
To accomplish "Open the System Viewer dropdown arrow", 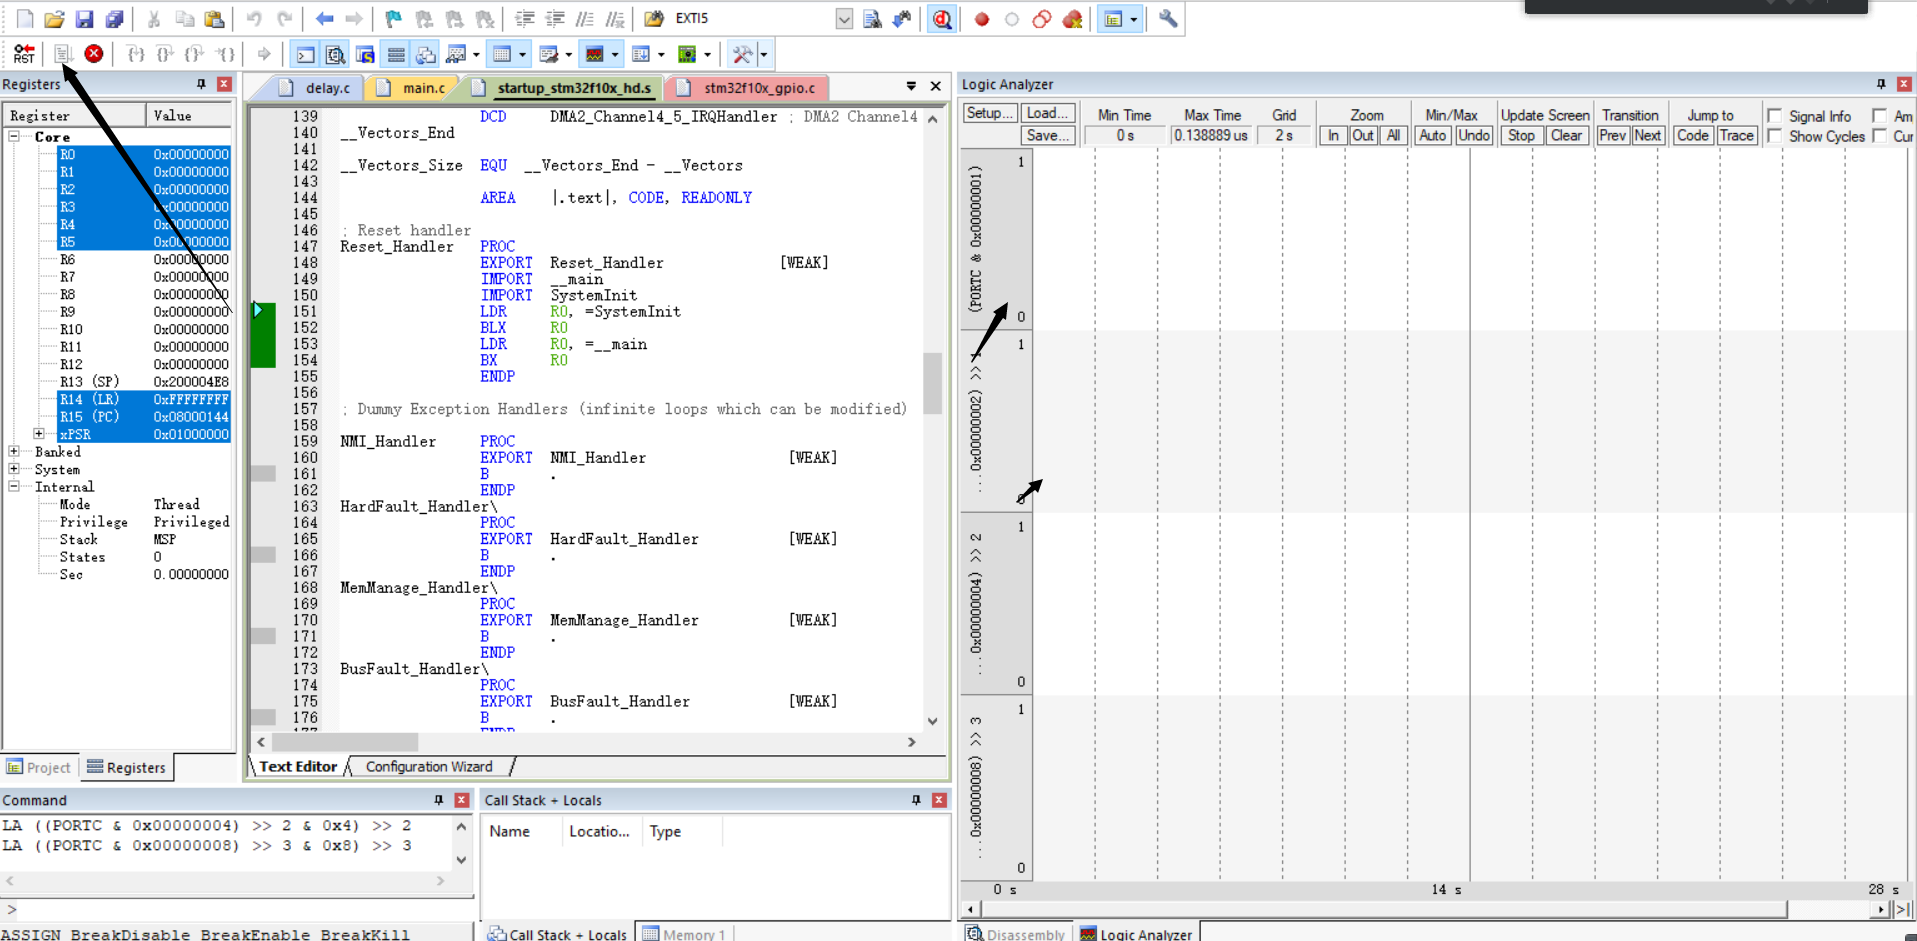I will point(707,54).
